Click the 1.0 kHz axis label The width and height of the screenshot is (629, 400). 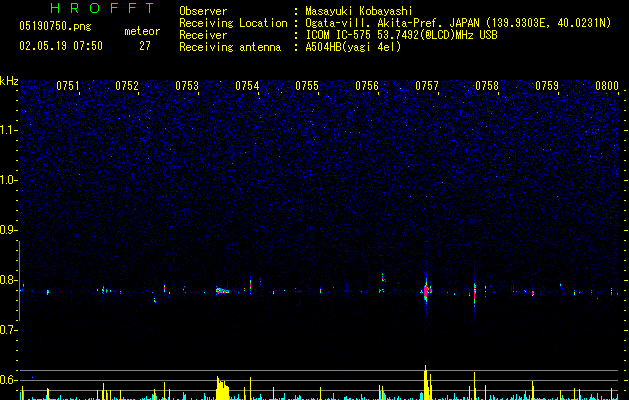[8, 180]
